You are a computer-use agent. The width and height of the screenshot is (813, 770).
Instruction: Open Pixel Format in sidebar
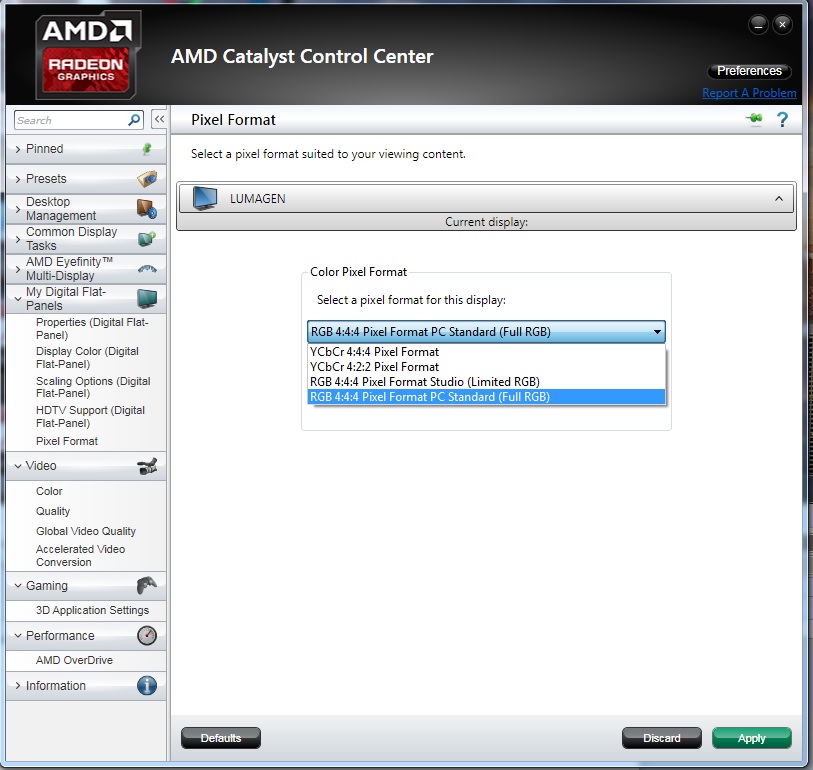67,441
